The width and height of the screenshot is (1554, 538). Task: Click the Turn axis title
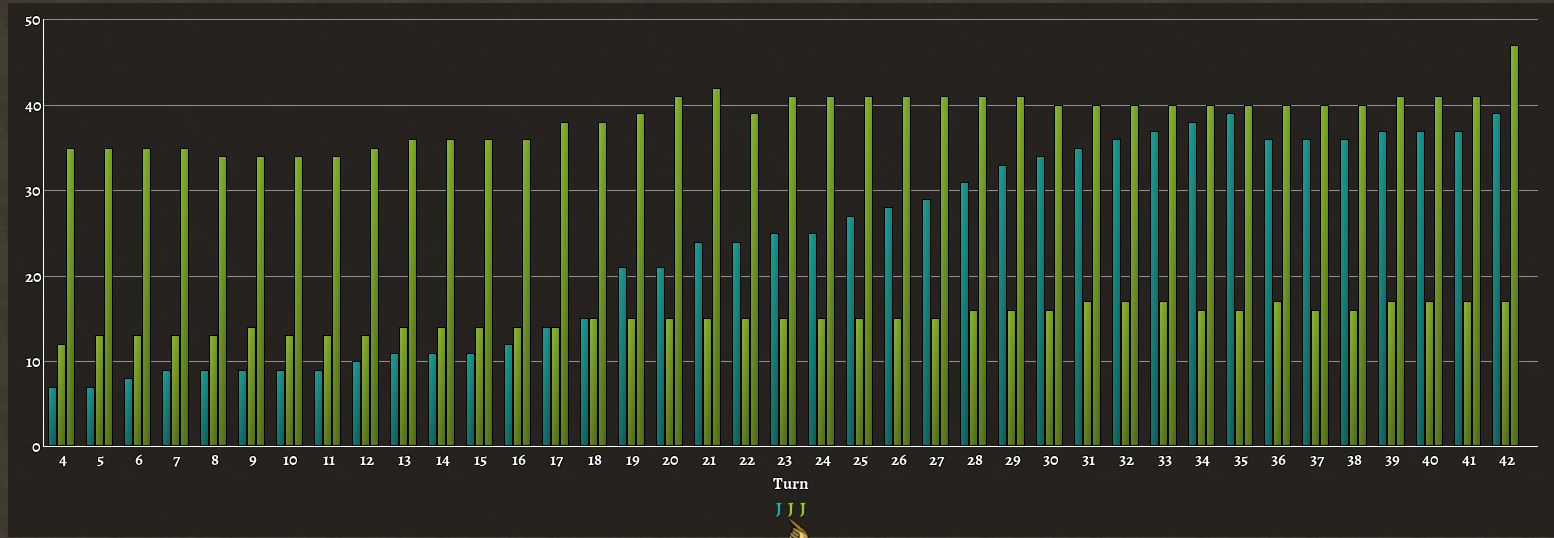790,484
